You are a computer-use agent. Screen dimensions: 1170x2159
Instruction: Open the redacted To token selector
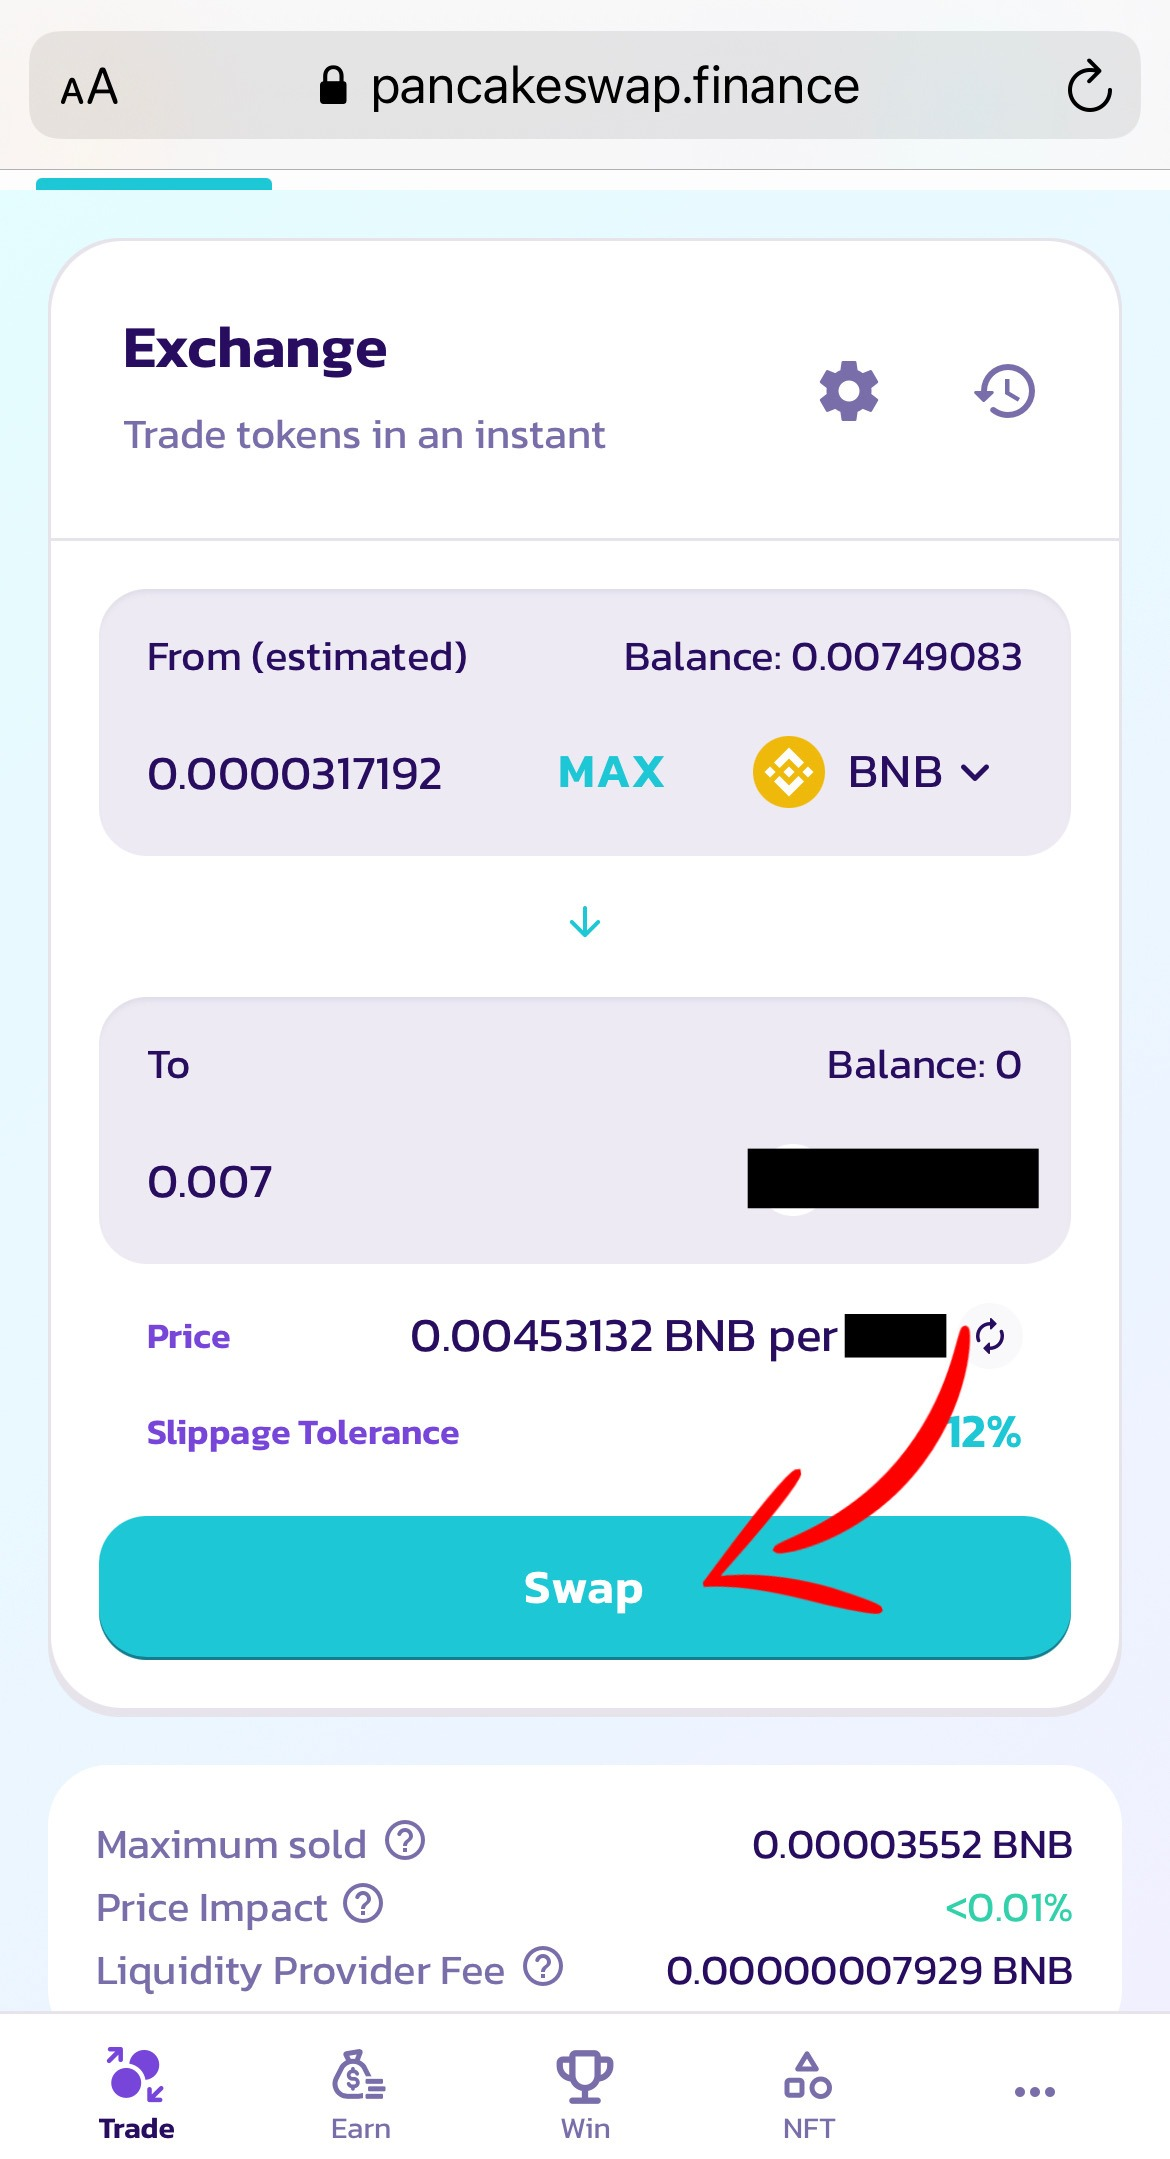point(893,1178)
